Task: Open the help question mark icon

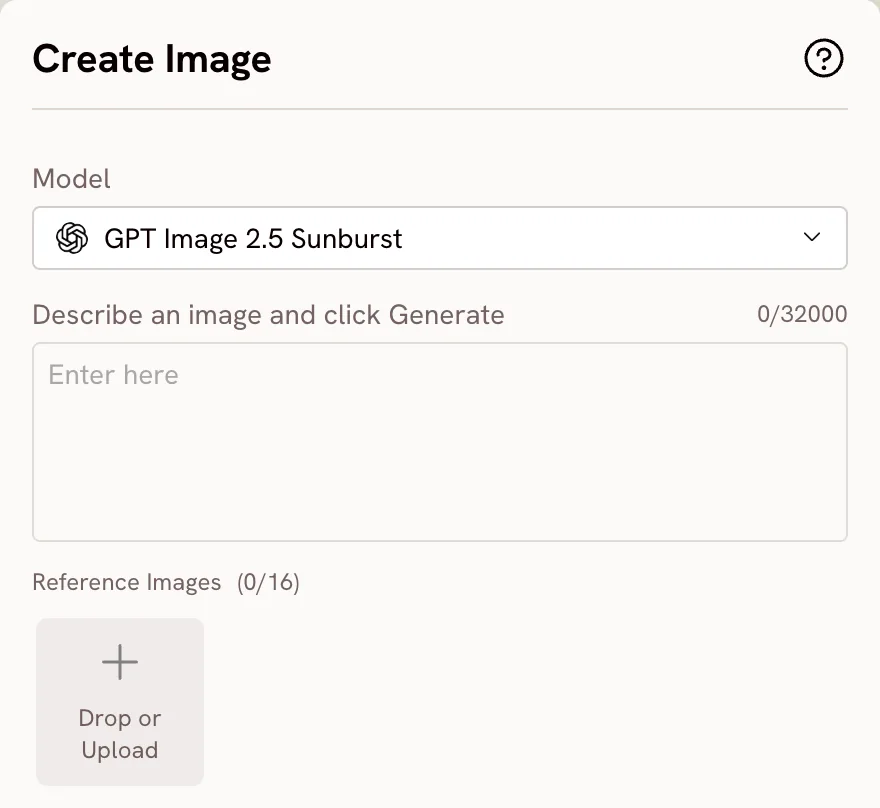Action: 823,58
